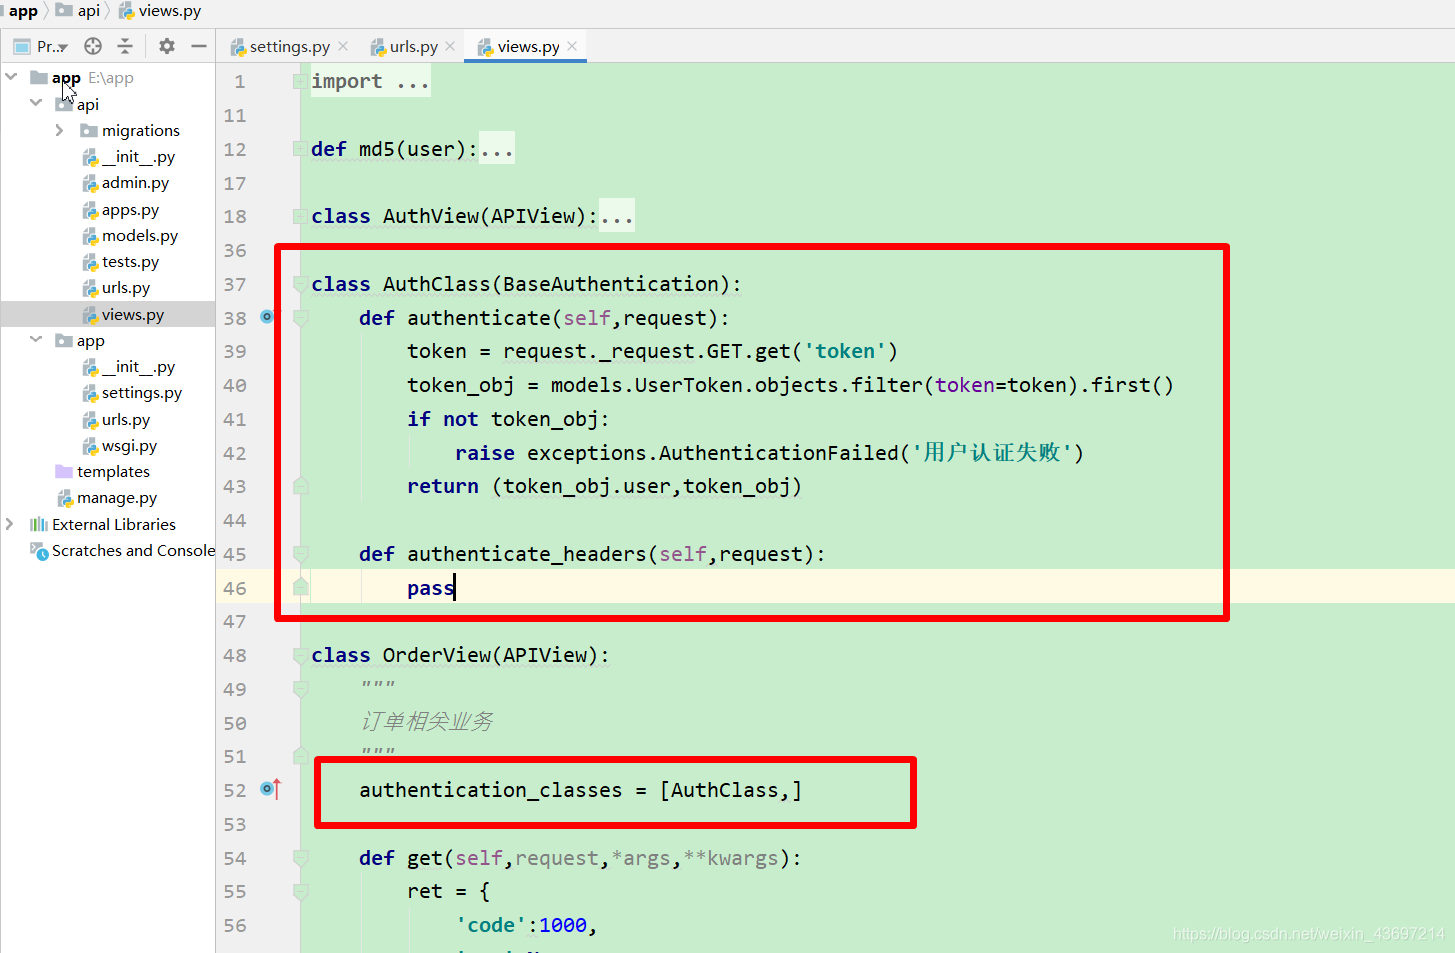Open the Project view dropdown

point(40,46)
